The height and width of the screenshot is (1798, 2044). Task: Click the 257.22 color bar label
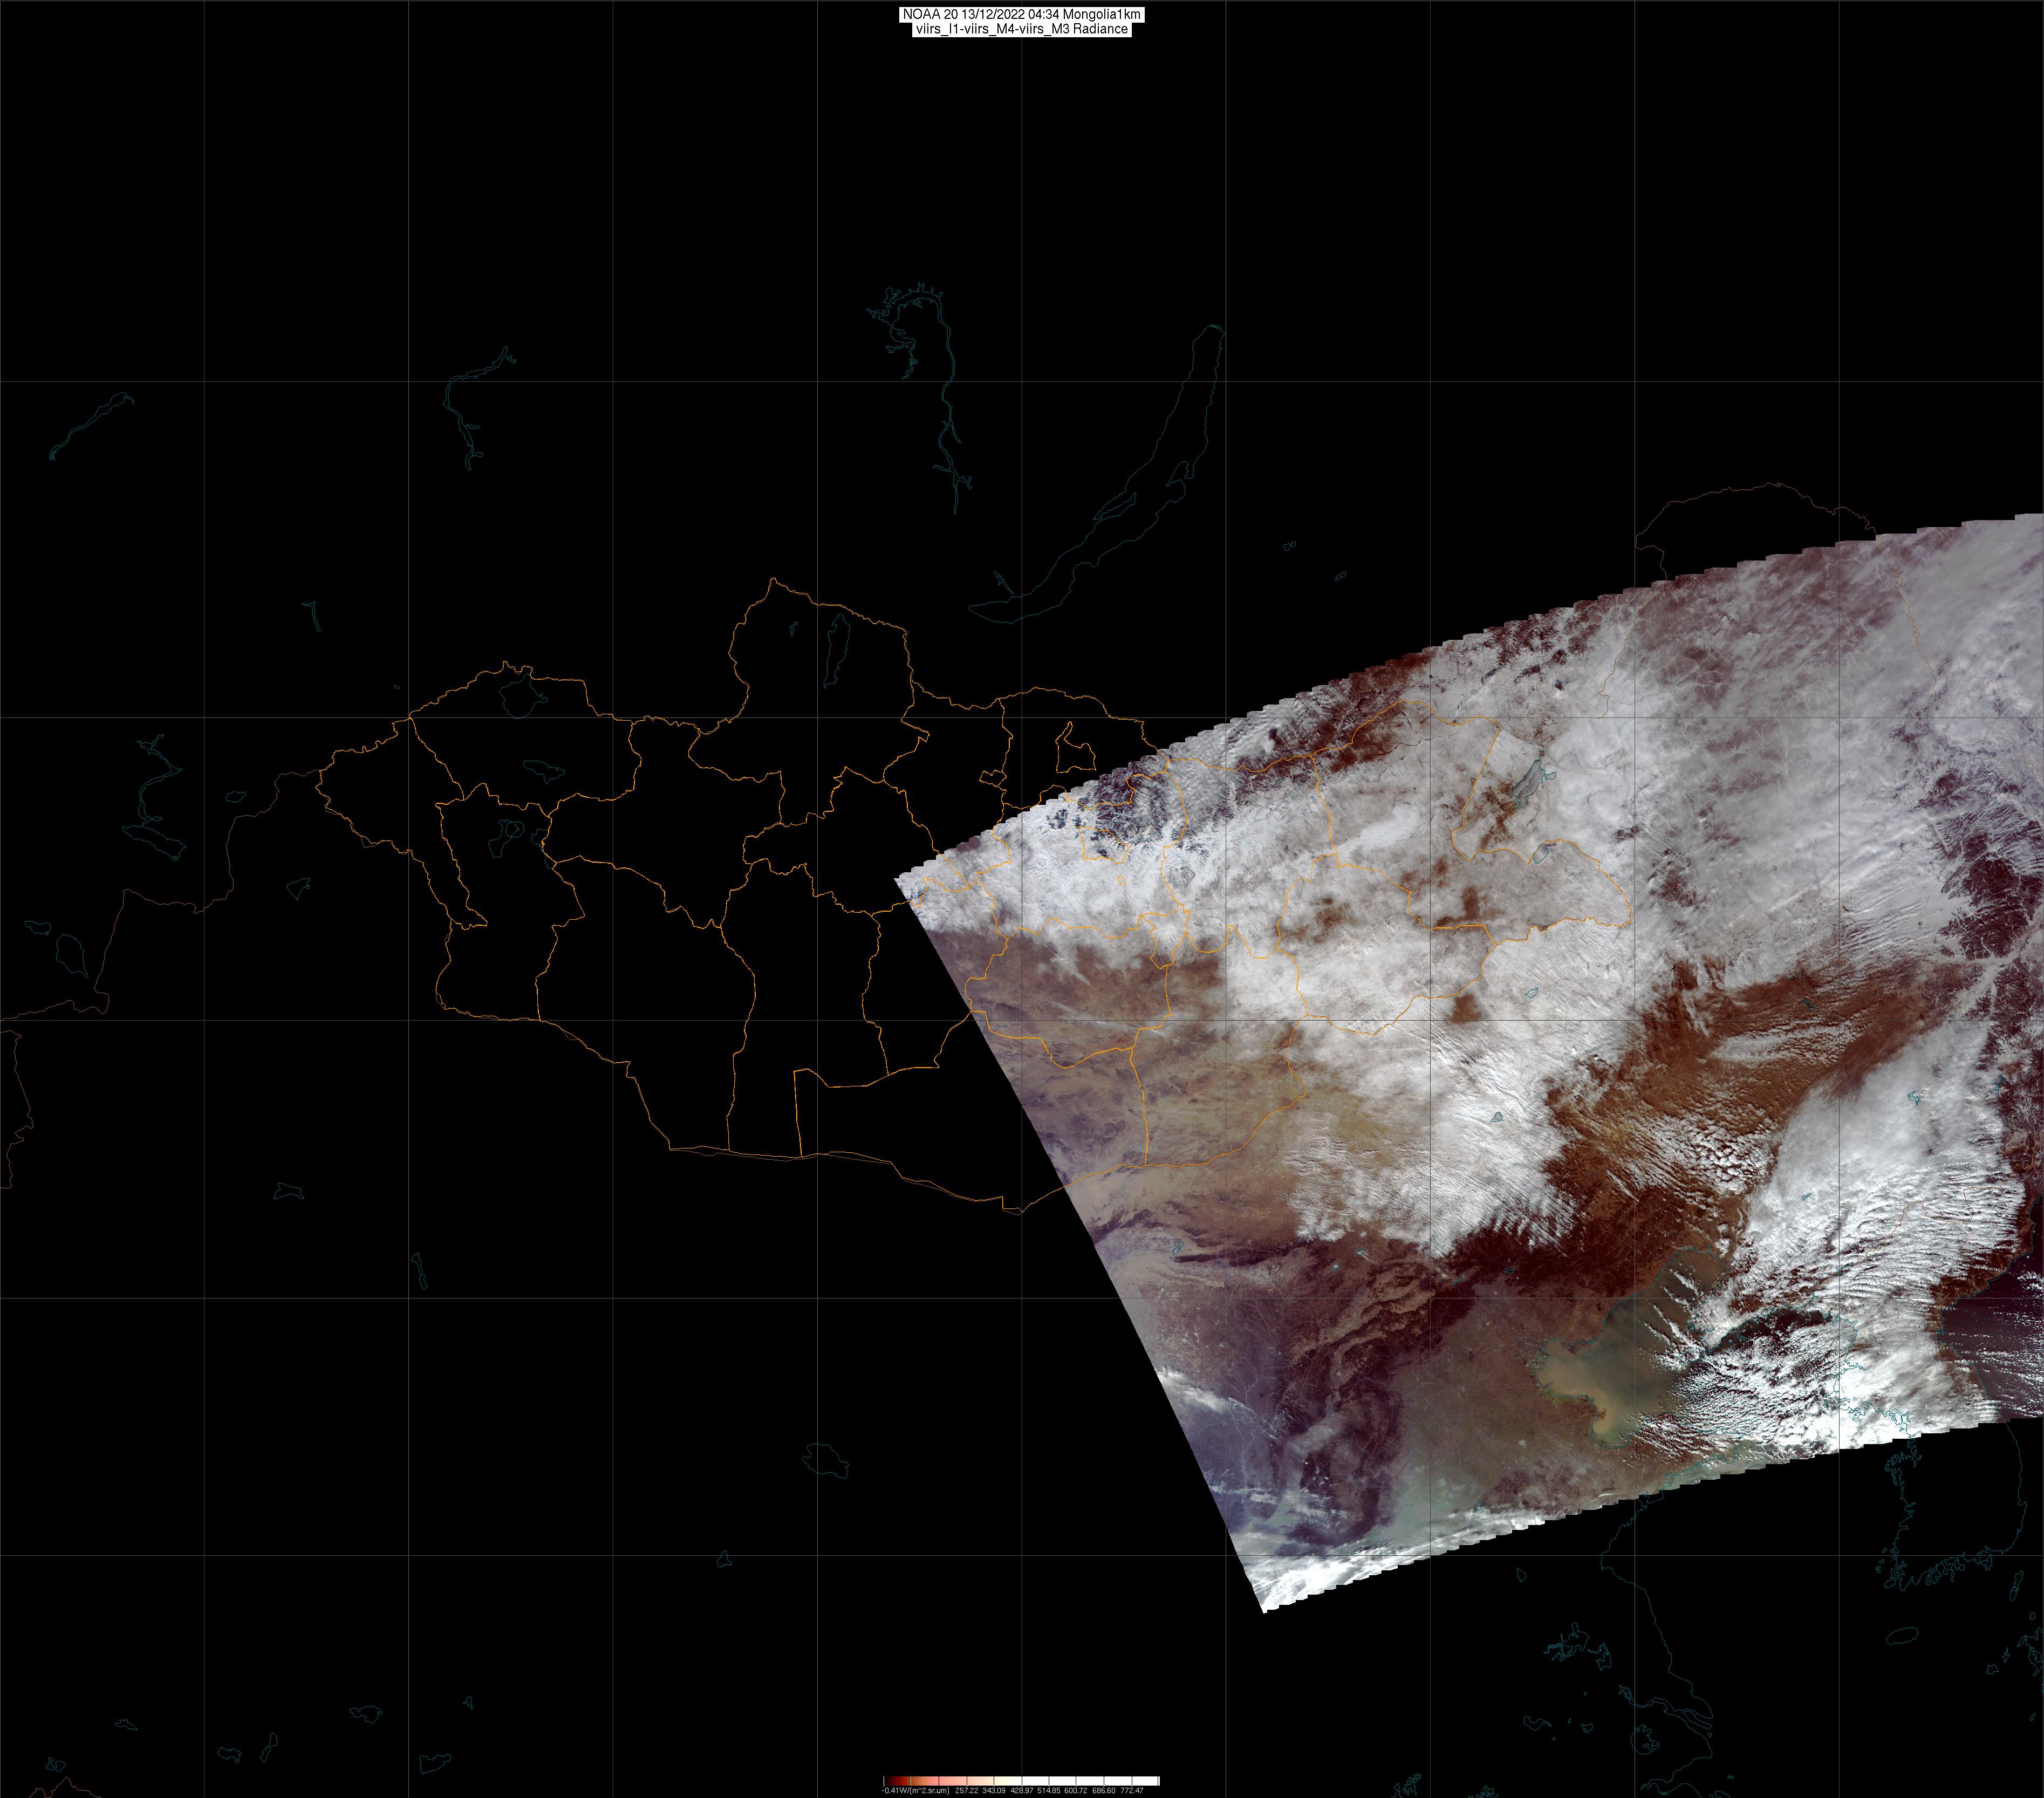[x=967, y=1791]
